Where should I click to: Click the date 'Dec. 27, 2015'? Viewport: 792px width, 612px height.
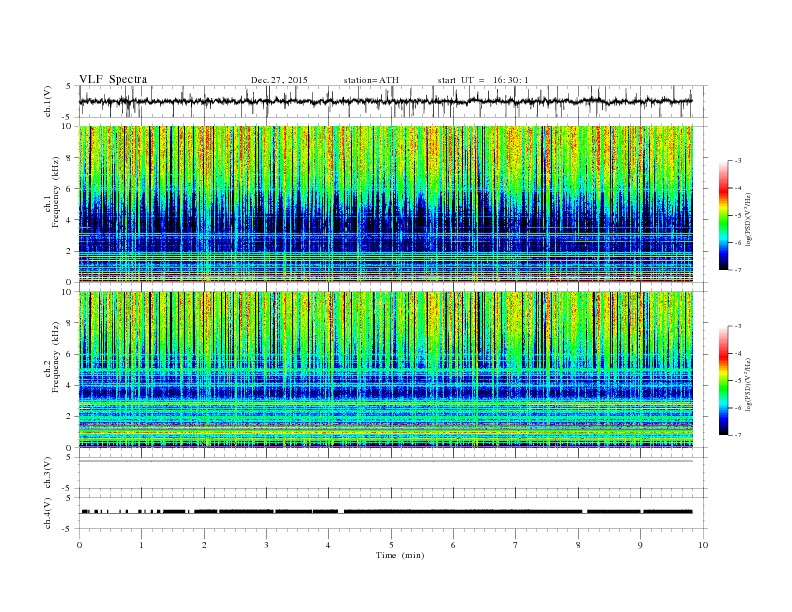pos(279,80)
